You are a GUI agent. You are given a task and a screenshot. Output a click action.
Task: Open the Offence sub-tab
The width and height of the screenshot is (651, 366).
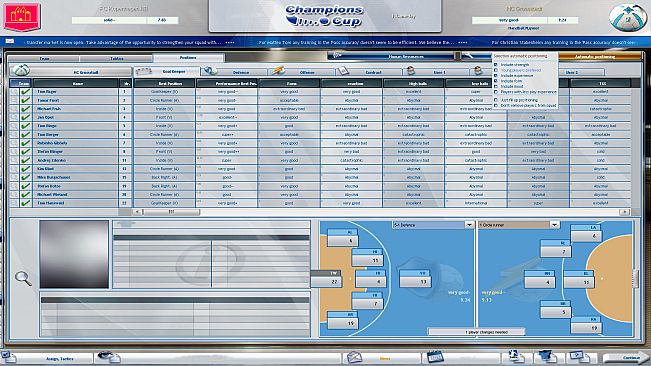302,72
